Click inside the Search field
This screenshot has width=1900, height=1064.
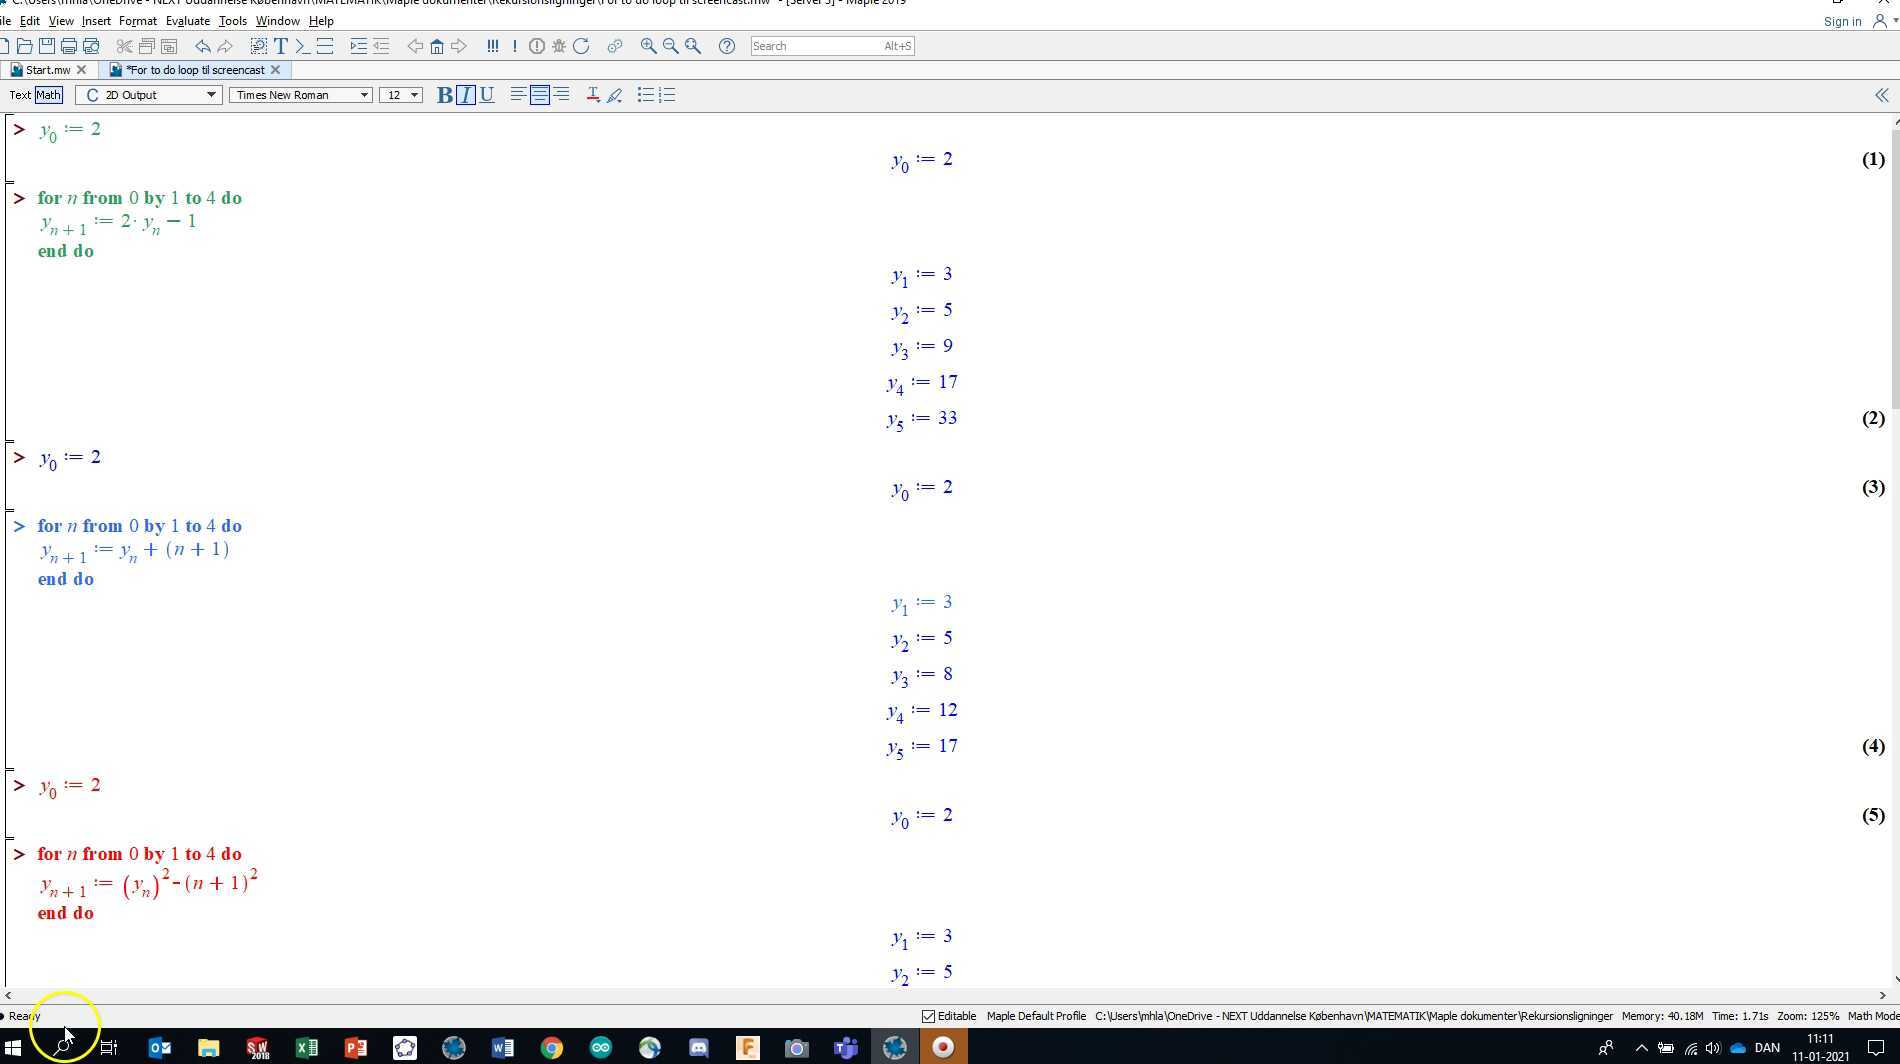830,46
